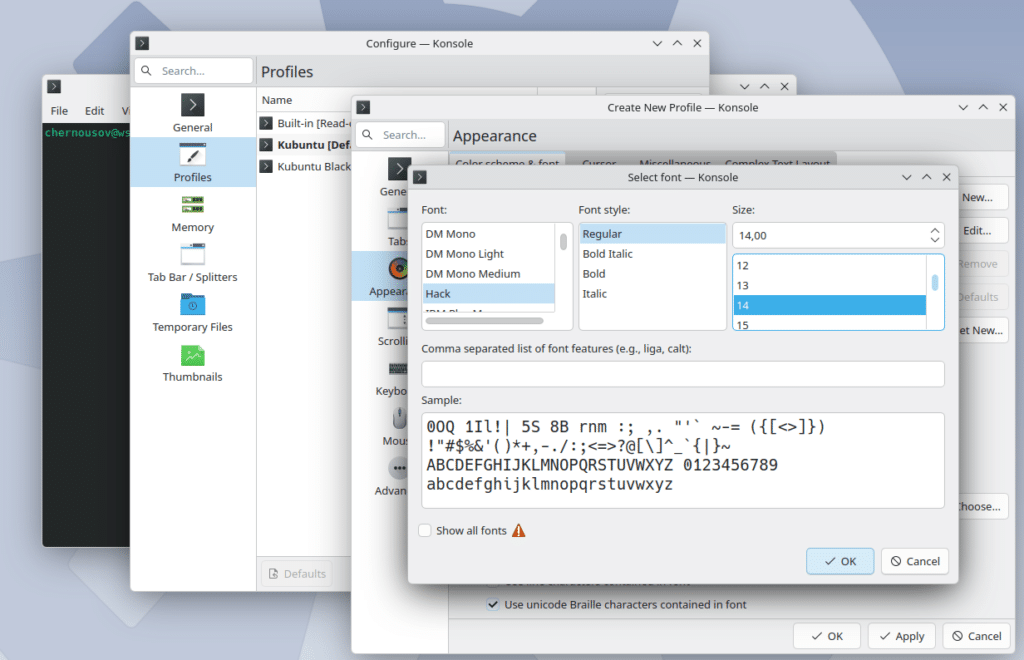The image size is (1024, 660).
Task: Open Appearance page in Create New Profile sidebar
Action: click(x=389, y=276)
